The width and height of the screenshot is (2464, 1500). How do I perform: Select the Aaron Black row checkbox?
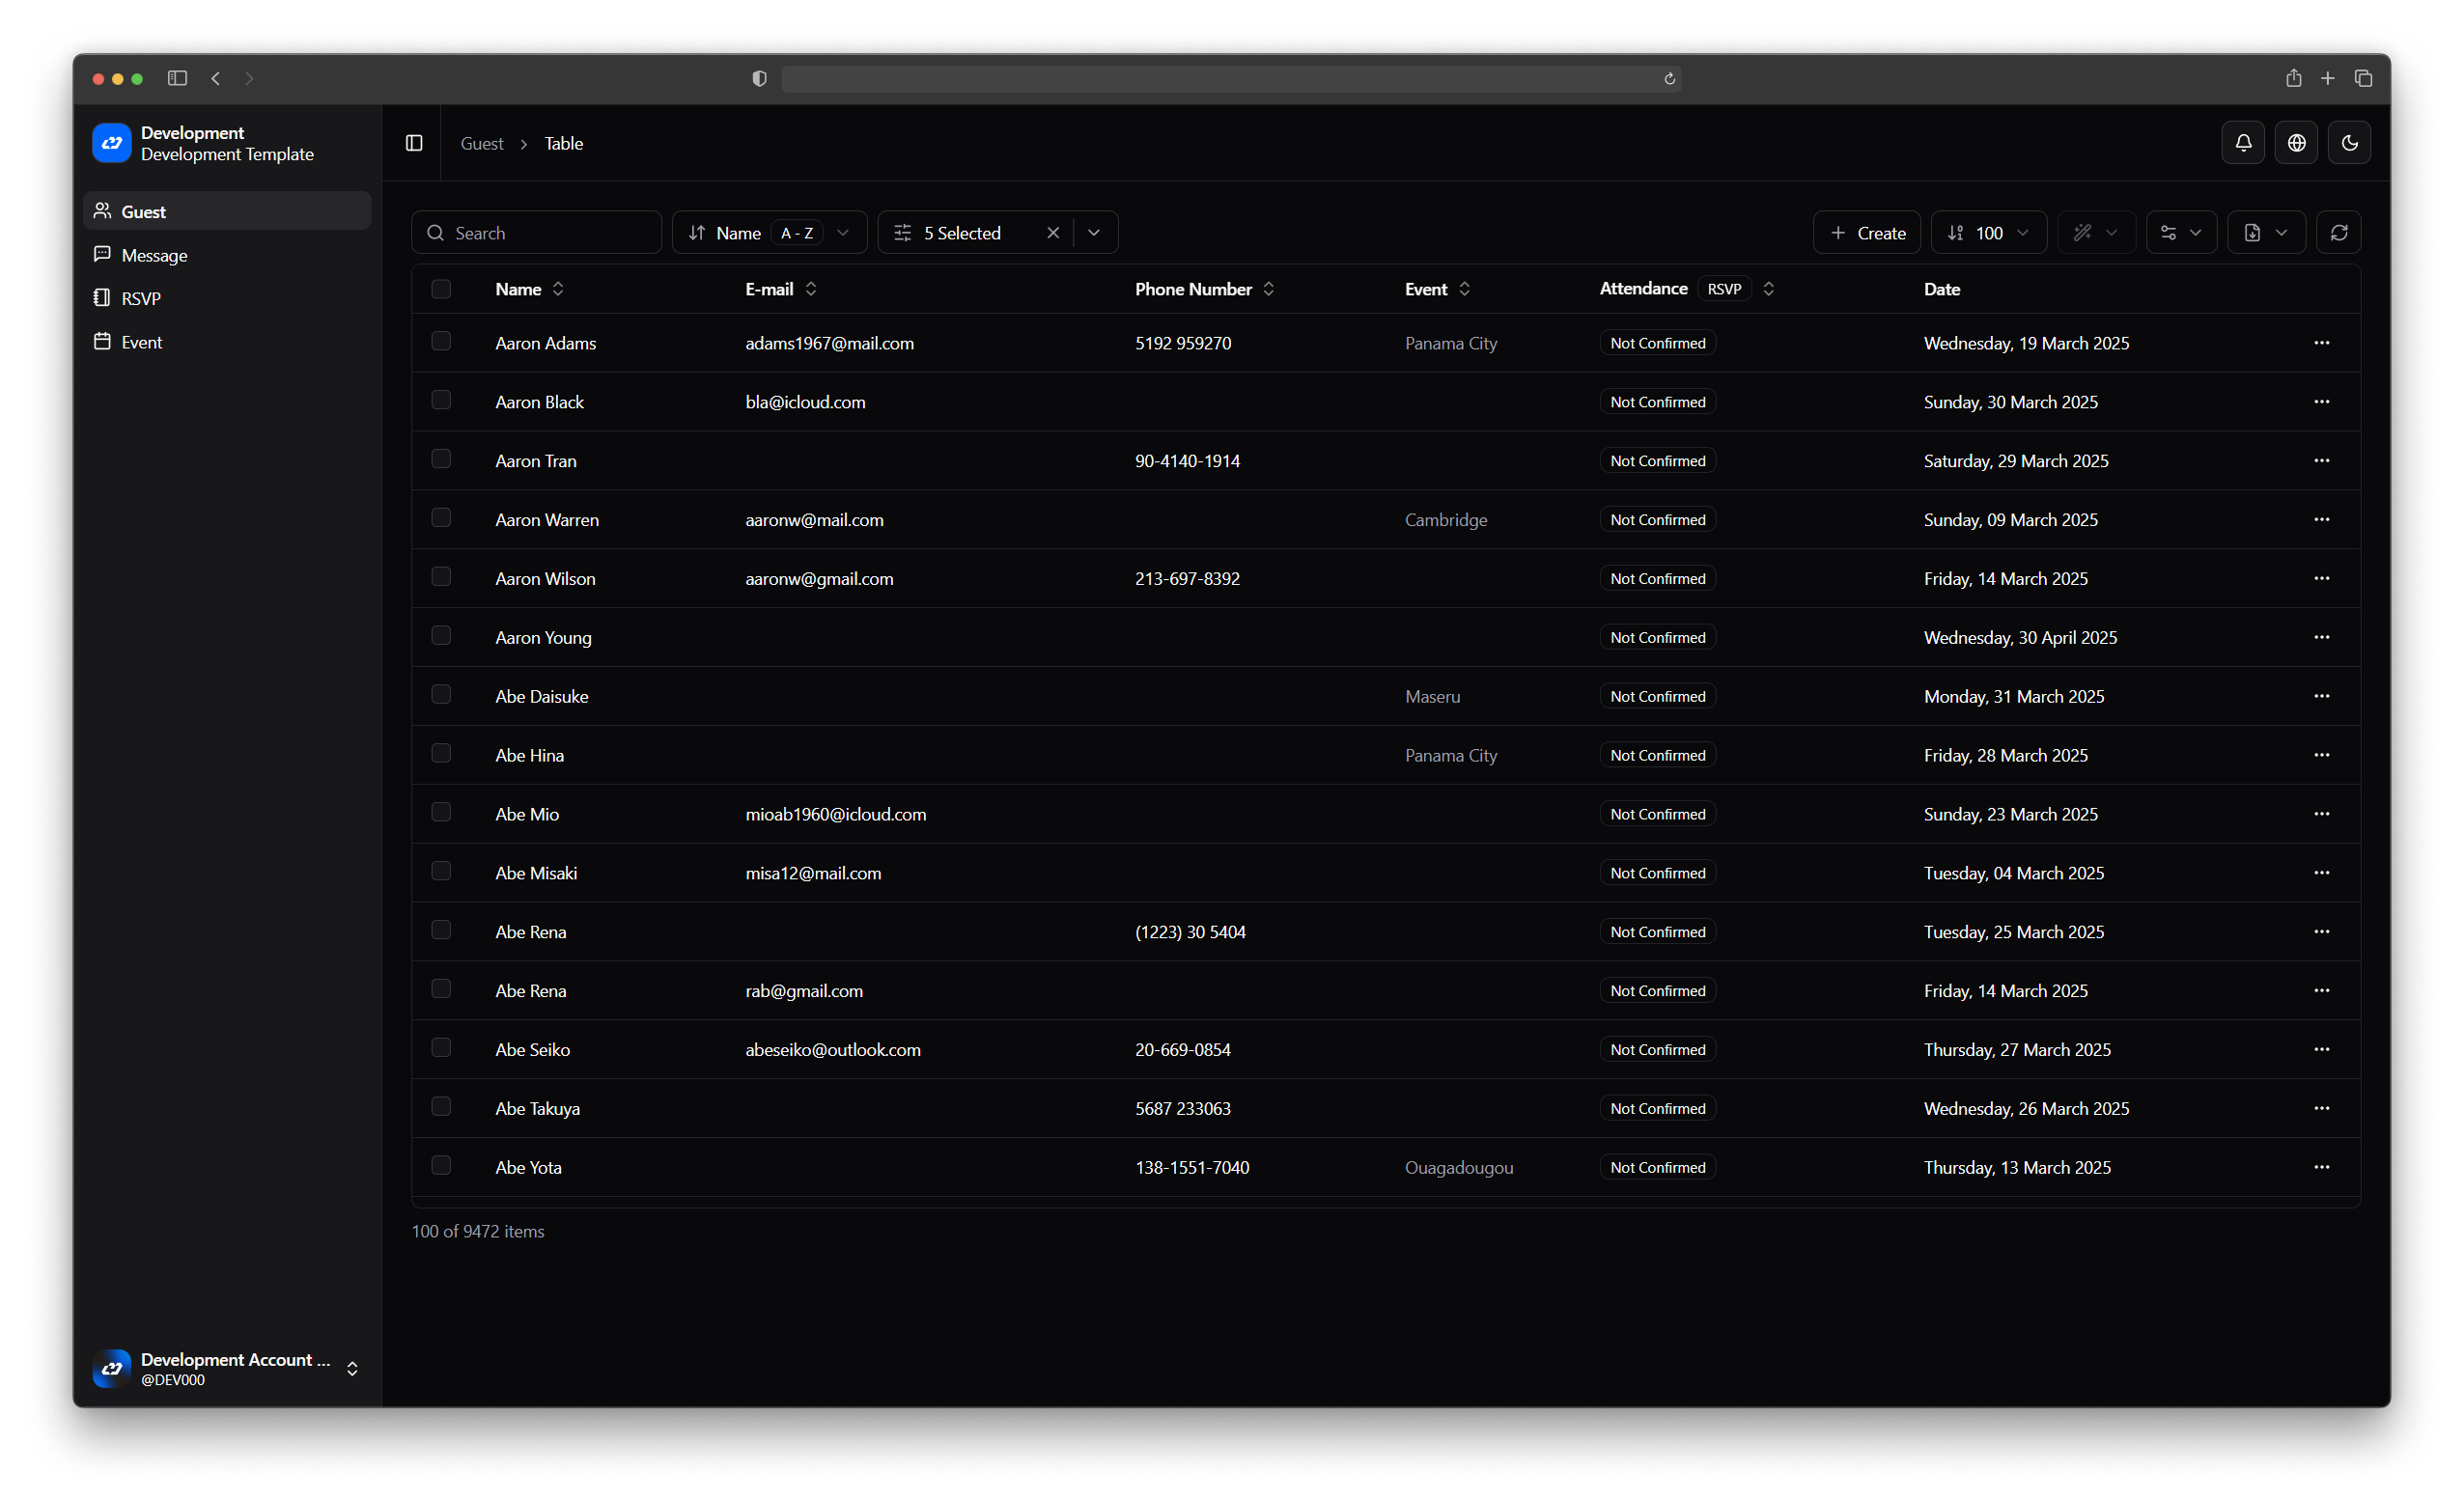[x=441, y=400]
